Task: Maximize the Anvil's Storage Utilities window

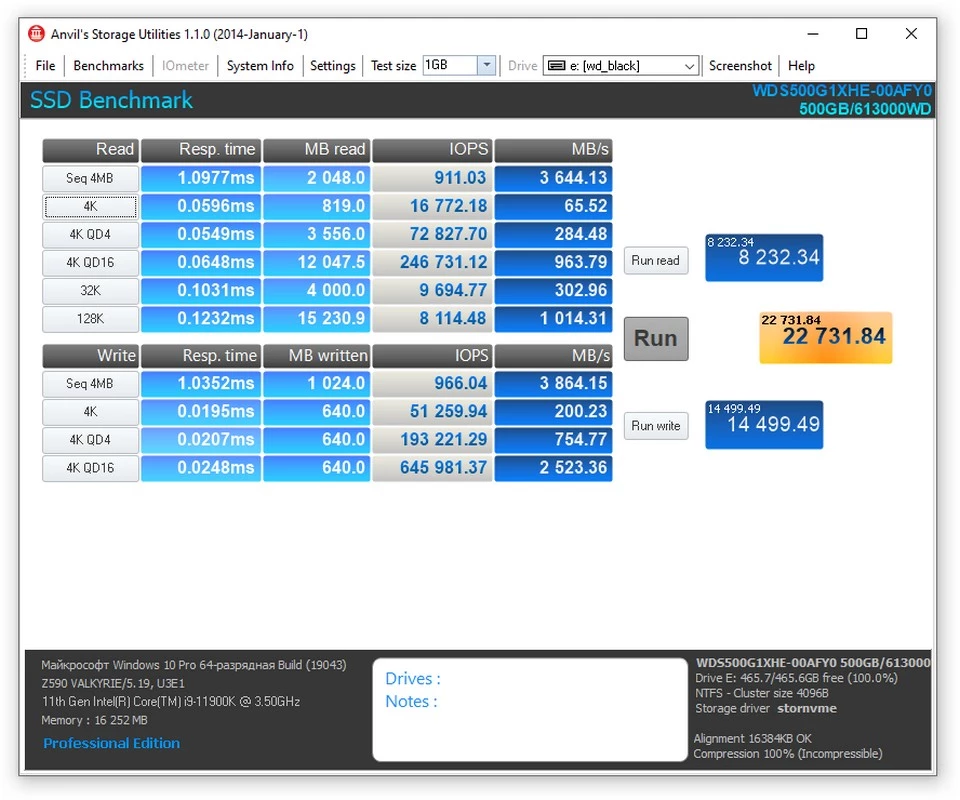Action: coord(861,34)
